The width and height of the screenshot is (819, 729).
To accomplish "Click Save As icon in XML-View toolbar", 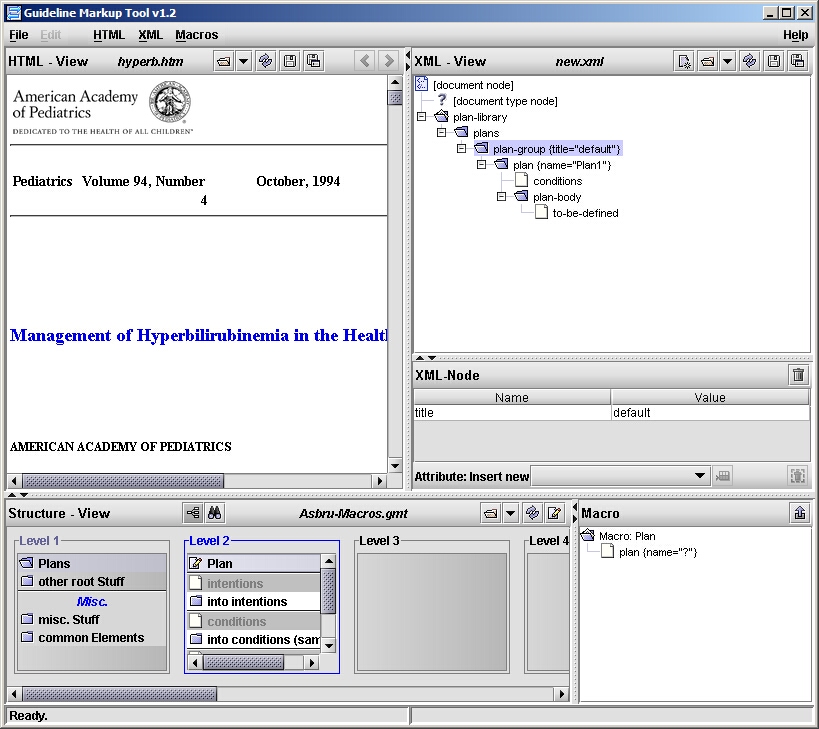I will 798,61.
